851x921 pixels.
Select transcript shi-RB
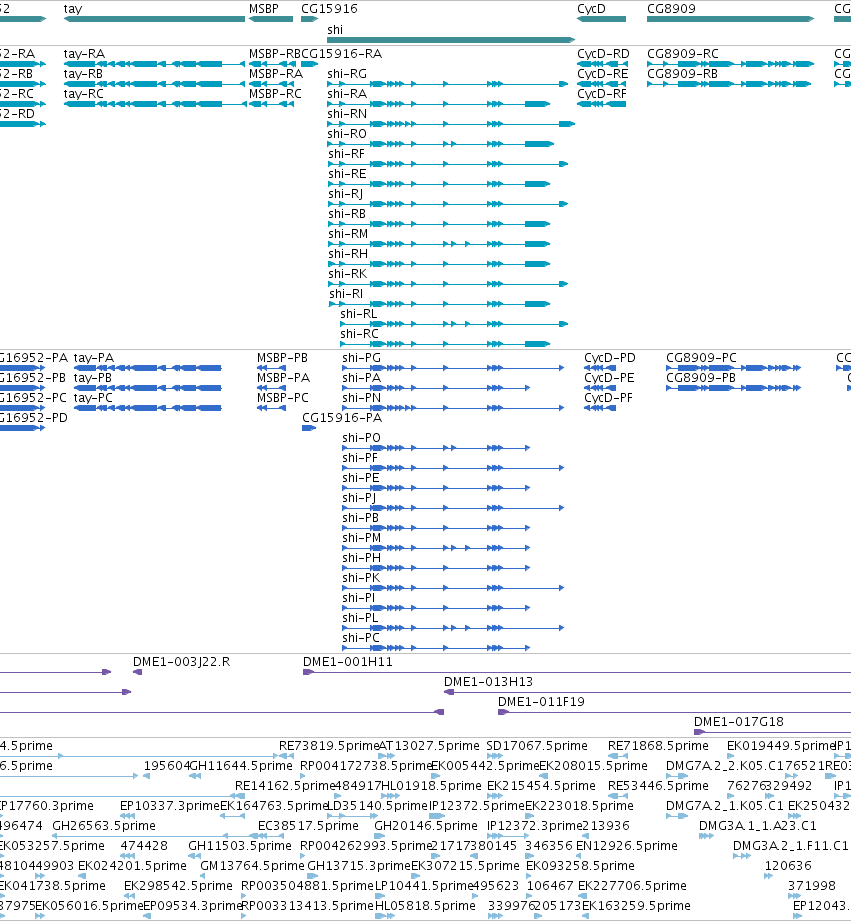[347, 214]
